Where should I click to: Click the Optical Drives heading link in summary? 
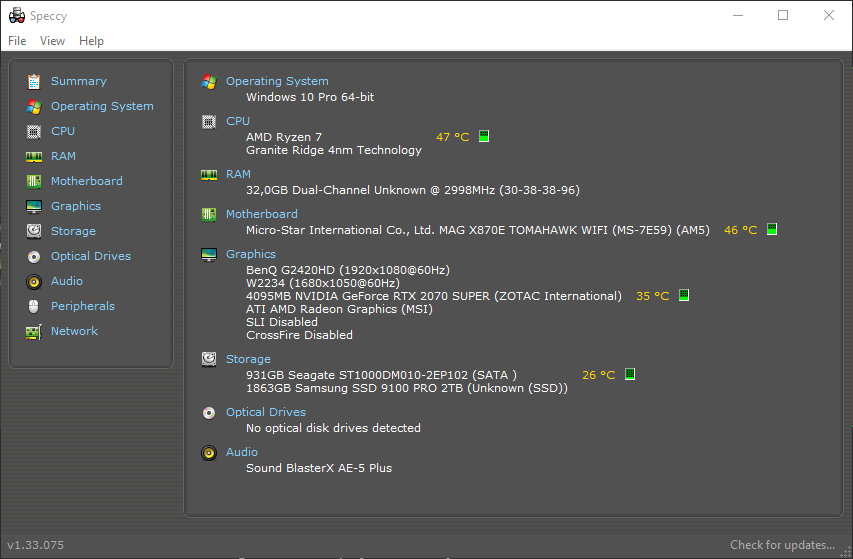(x=265, y=412)
